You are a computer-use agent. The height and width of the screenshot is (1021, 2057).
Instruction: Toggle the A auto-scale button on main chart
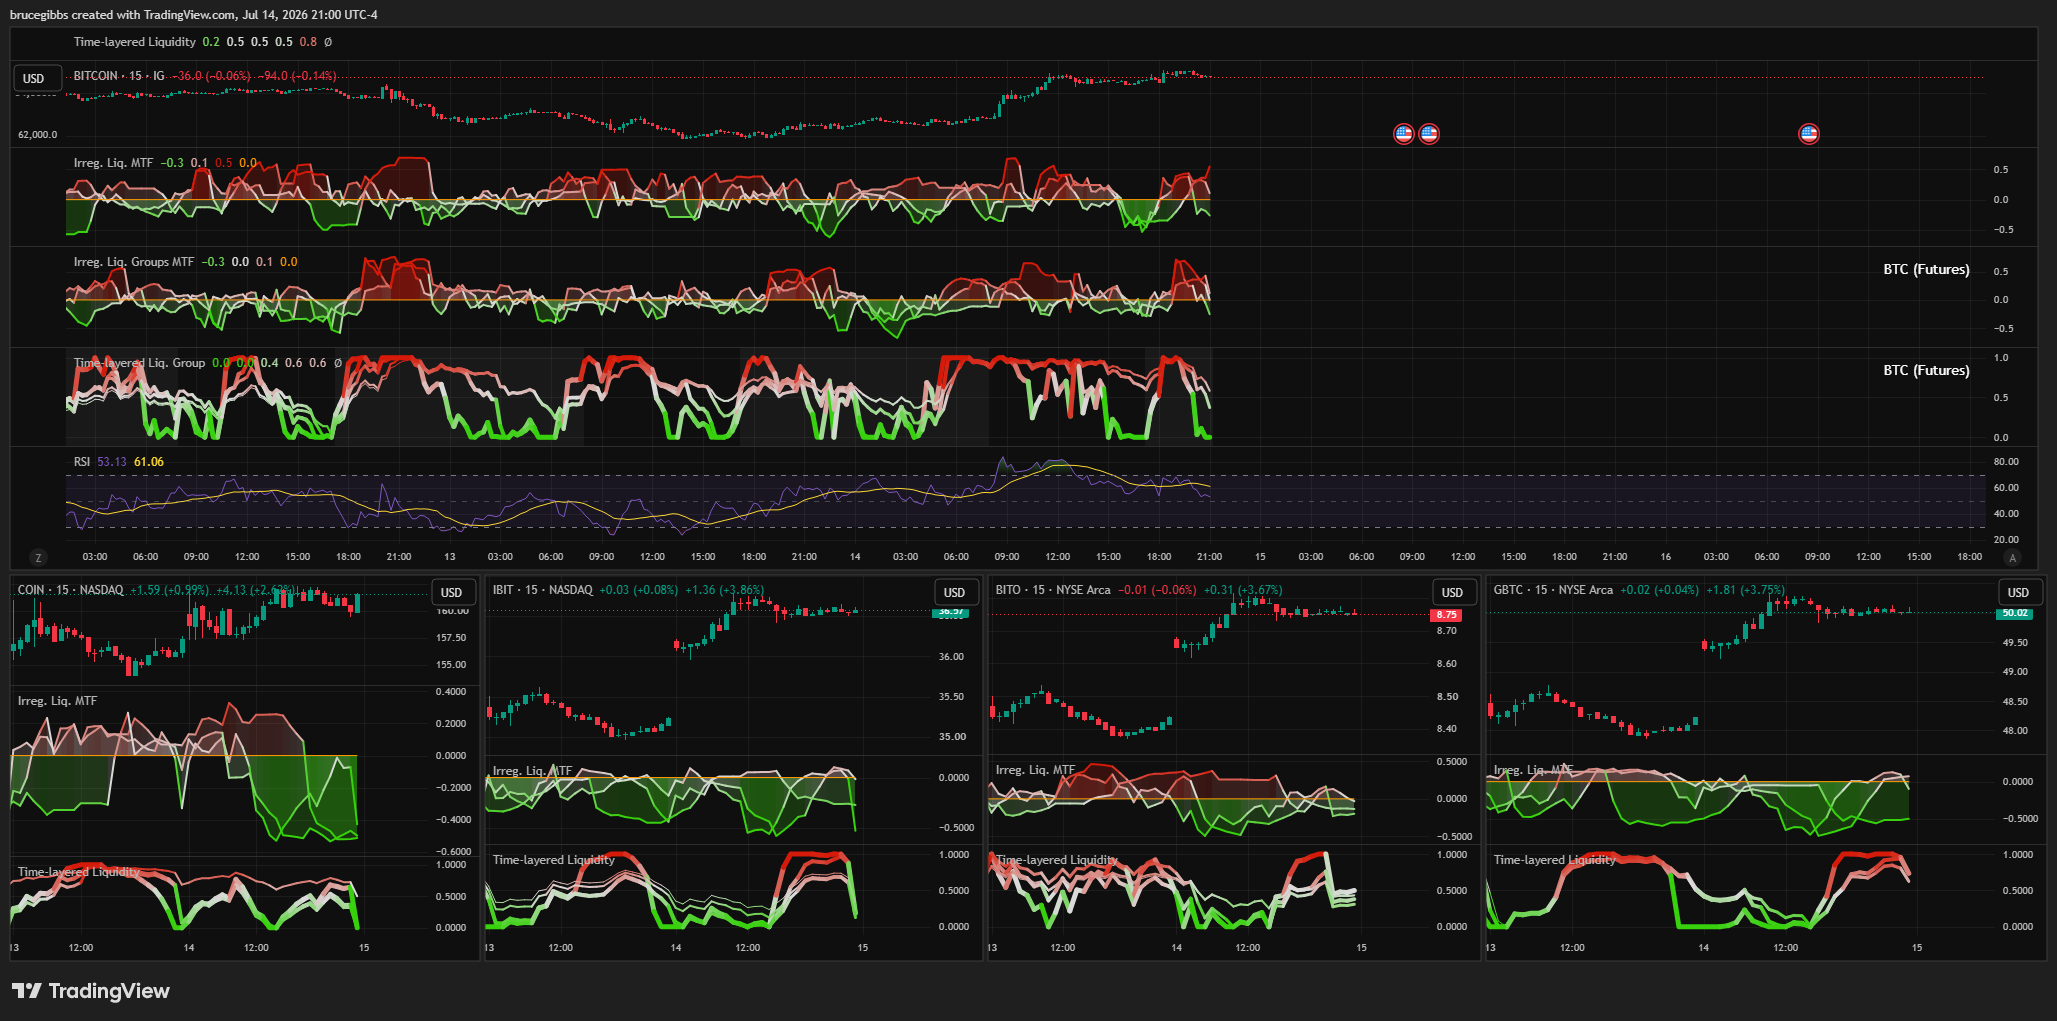pyautogui.click(x=2013, y=558)
